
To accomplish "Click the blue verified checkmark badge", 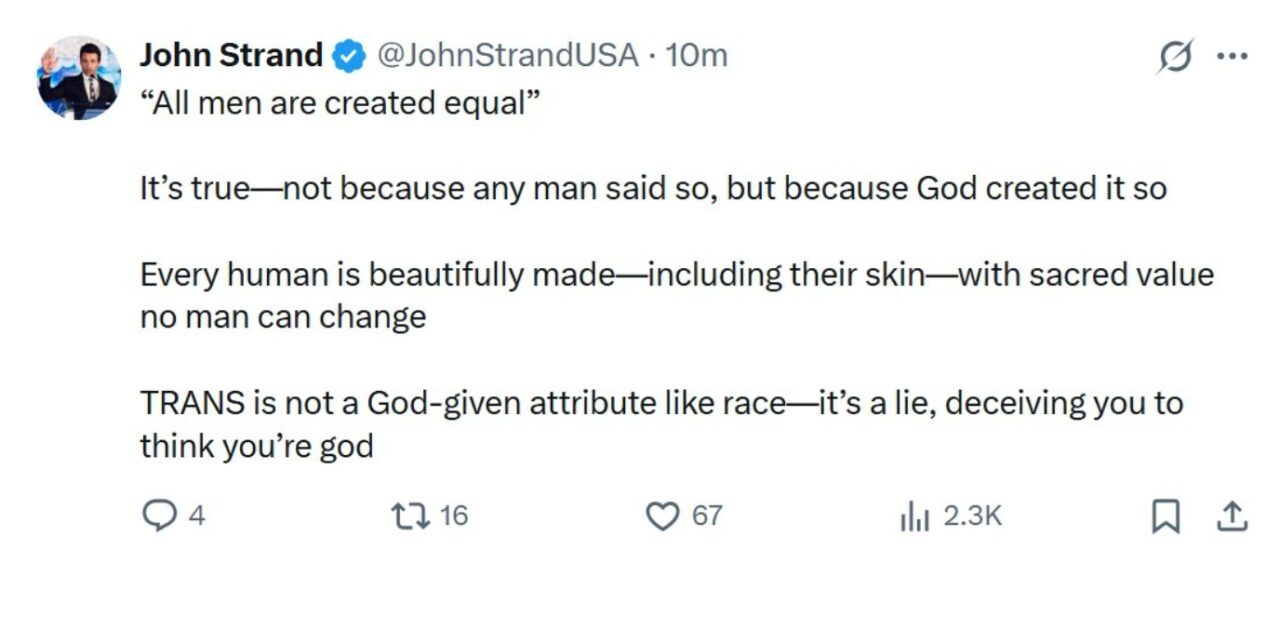I will pyautogui.click(x=347, y=56).
